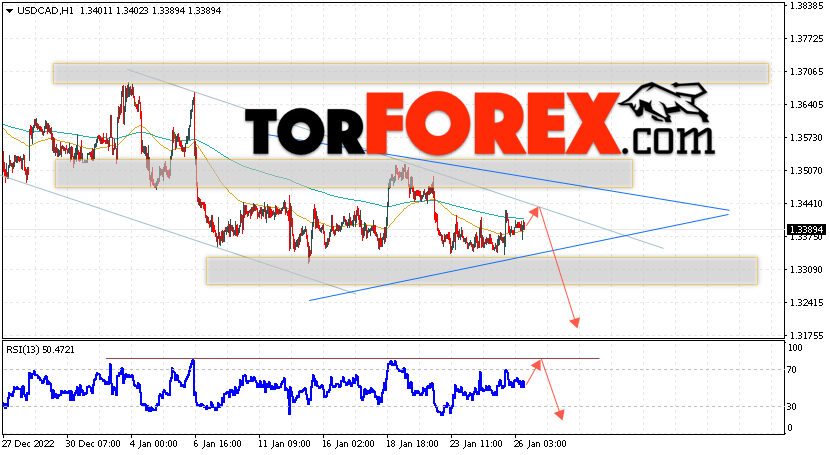The image size is (830, 455).
Task: Click the 11 Jan 09:00 time label
Action: pos(284,443)
